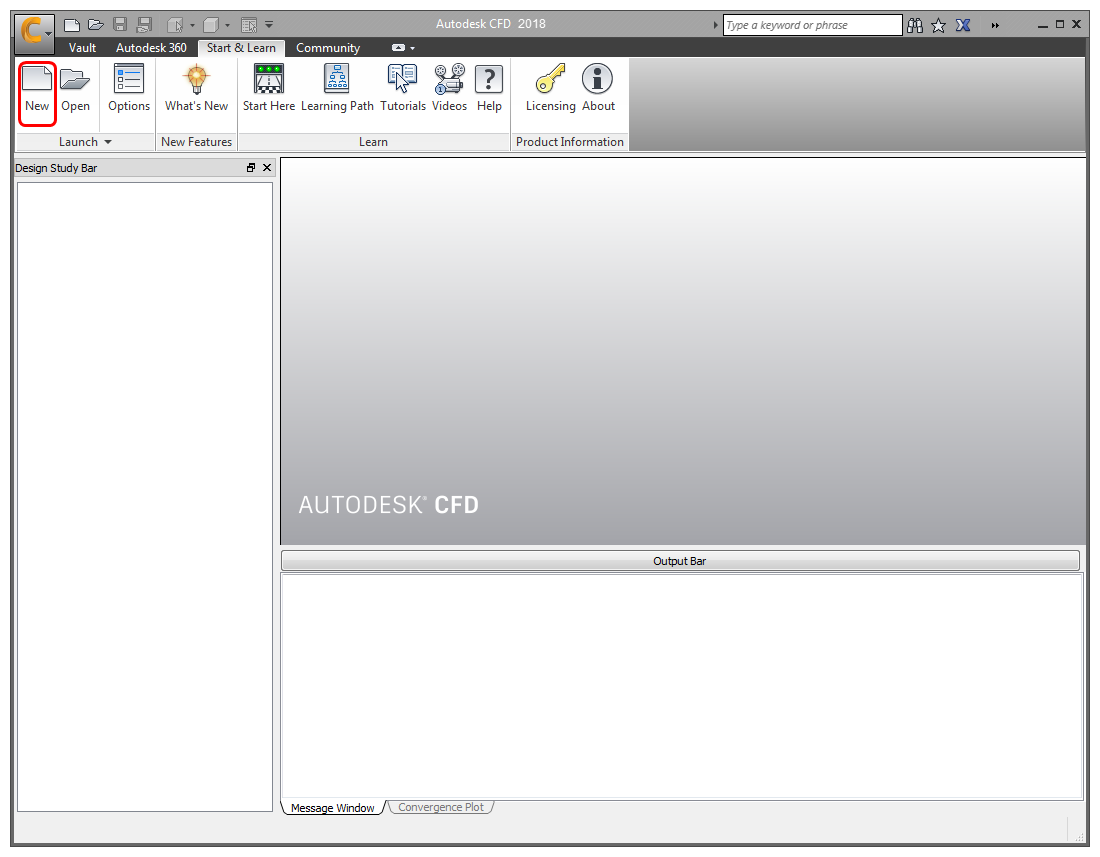Click the Output Bar header button

(x=680, y=561)
